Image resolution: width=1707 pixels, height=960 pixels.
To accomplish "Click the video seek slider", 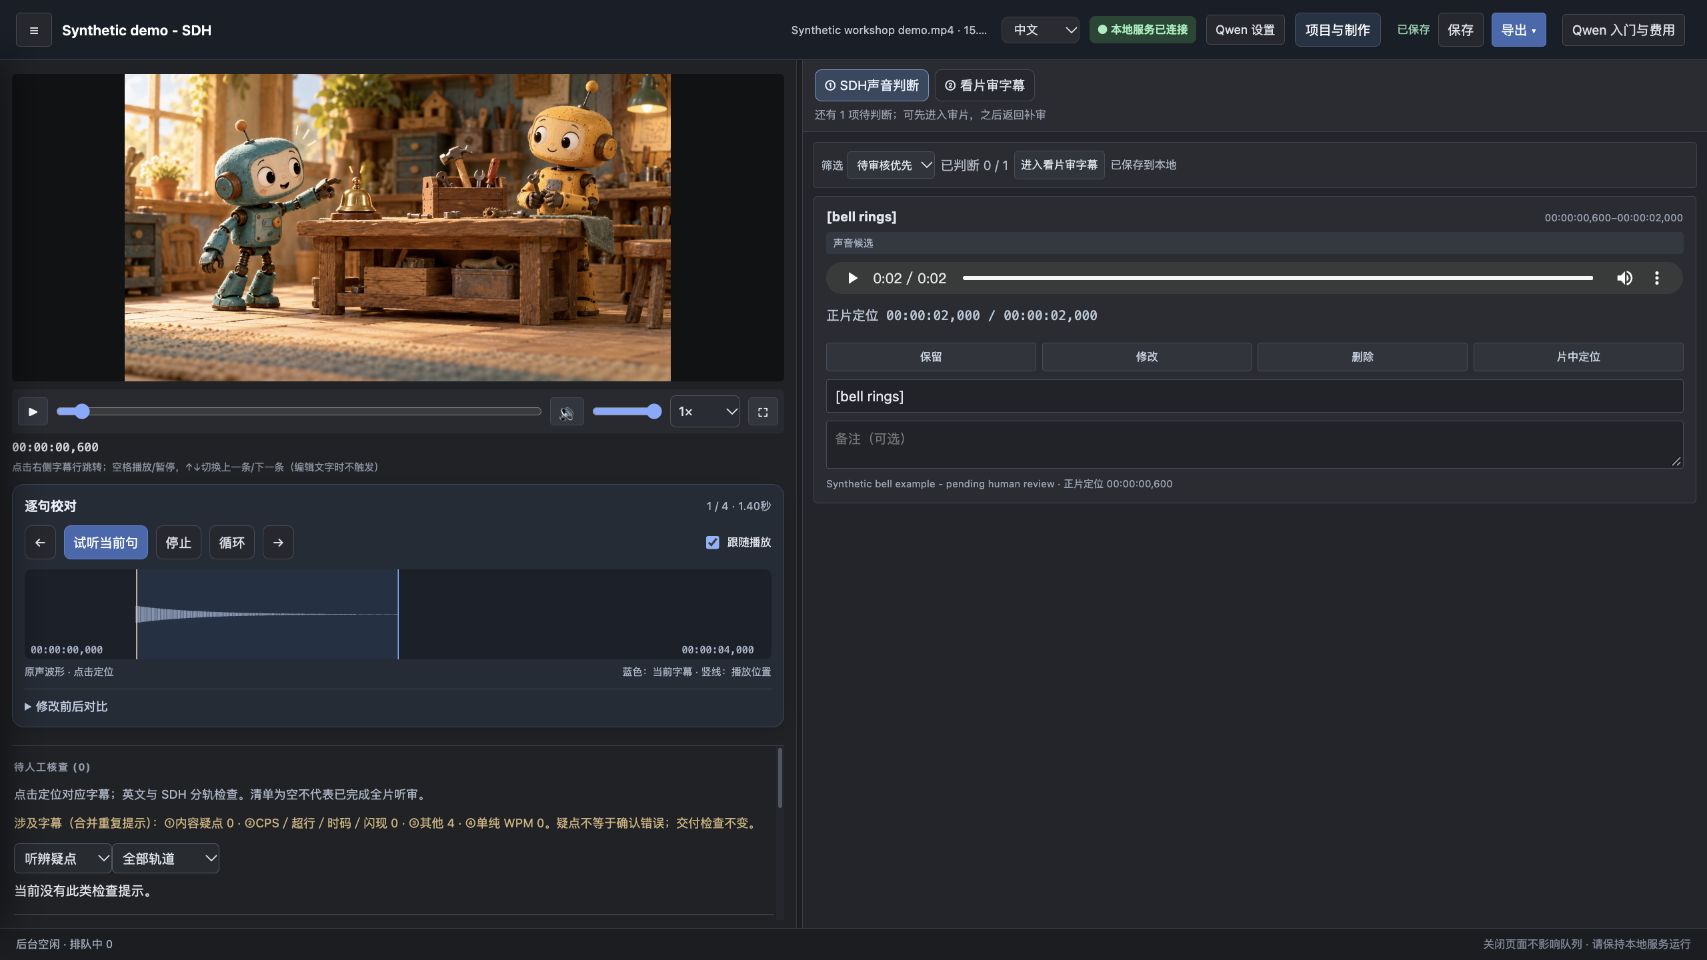I will tap(298, 411).
